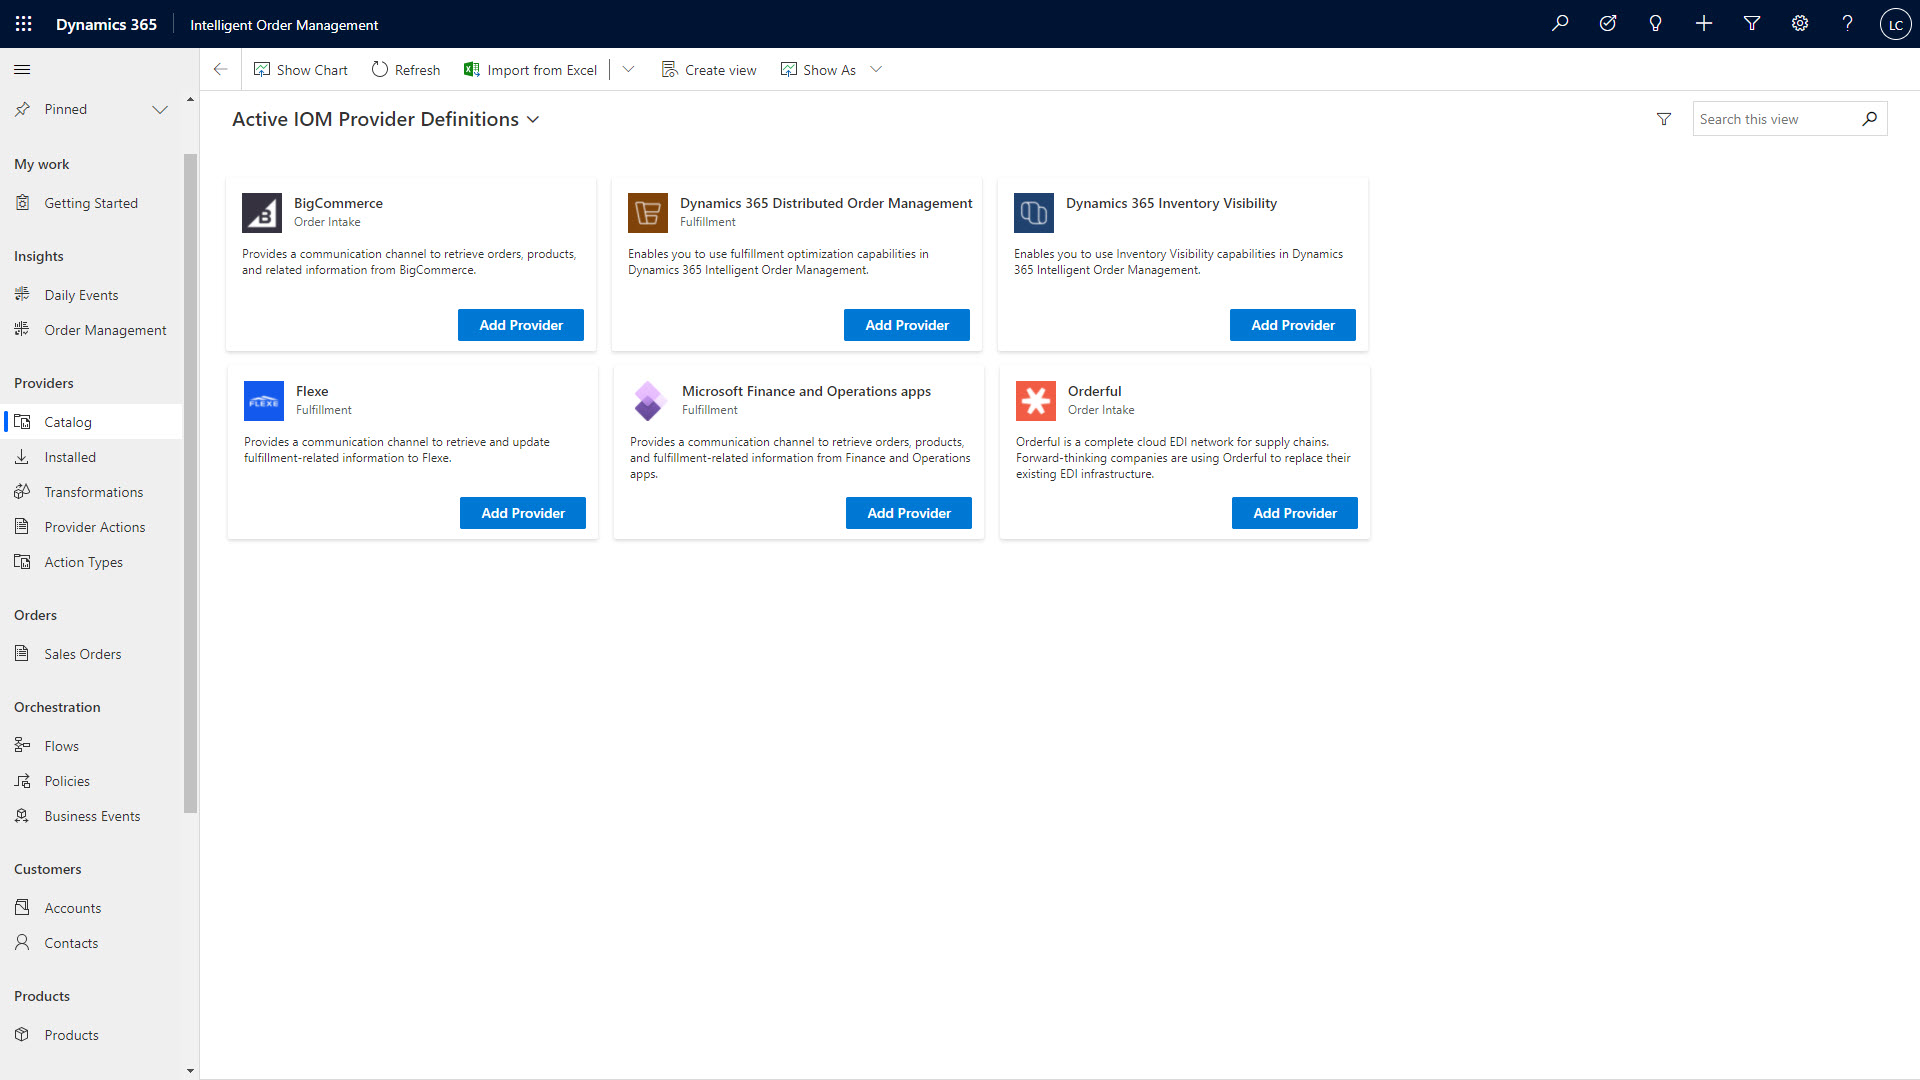This screenshot has height=1080, width=1920.
Task: Click the Flexe provider logo
Action: [264, 401]
